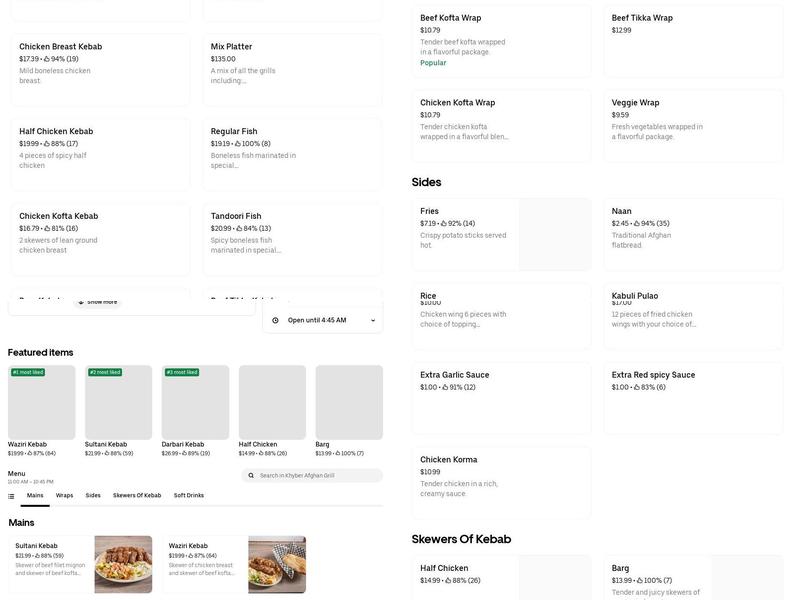The width and height of the screenshot is (800, 600).
Task: Click the thumbs-up icon on Half Chicken Kebab
Action: click(46, 144)
